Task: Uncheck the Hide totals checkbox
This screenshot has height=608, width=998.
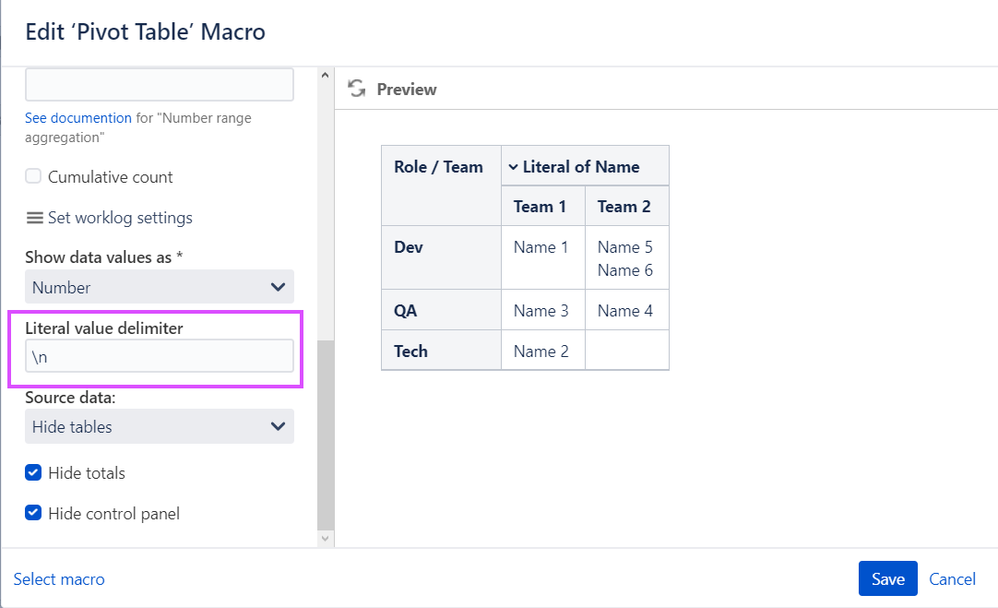Action: (33, 473)
